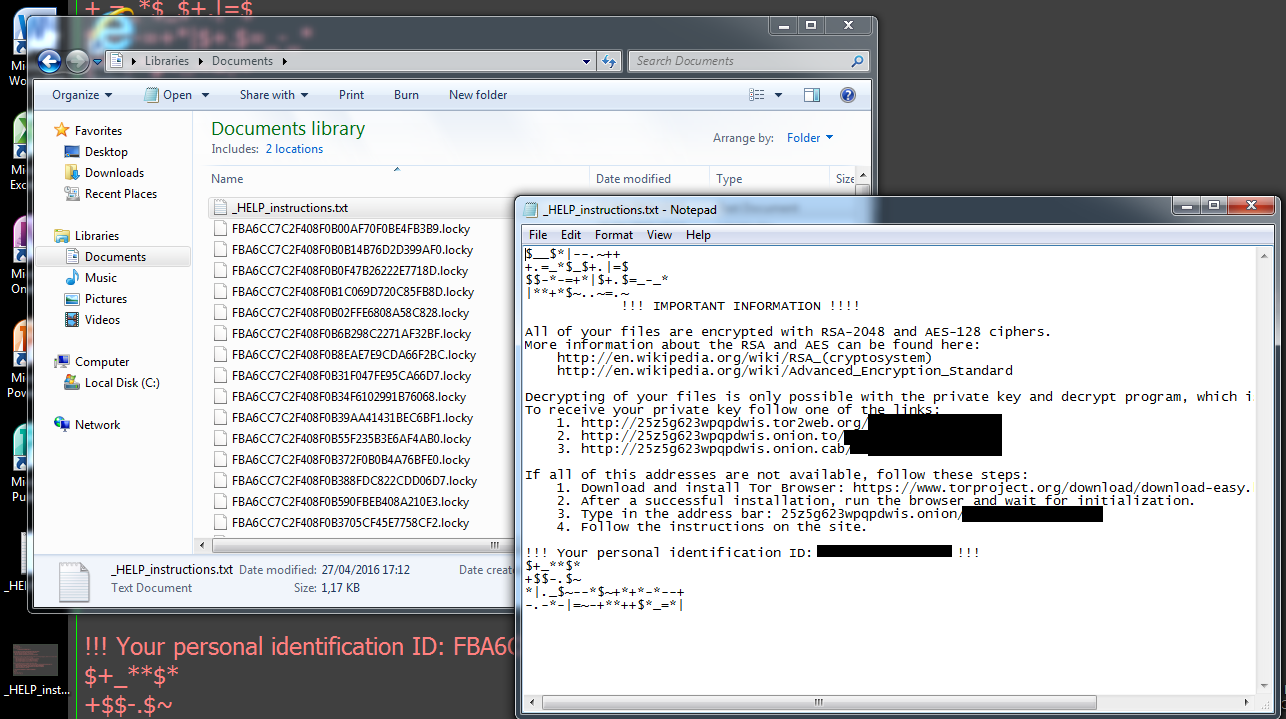Expand arrow after Documents in address bar

[285, 62]
